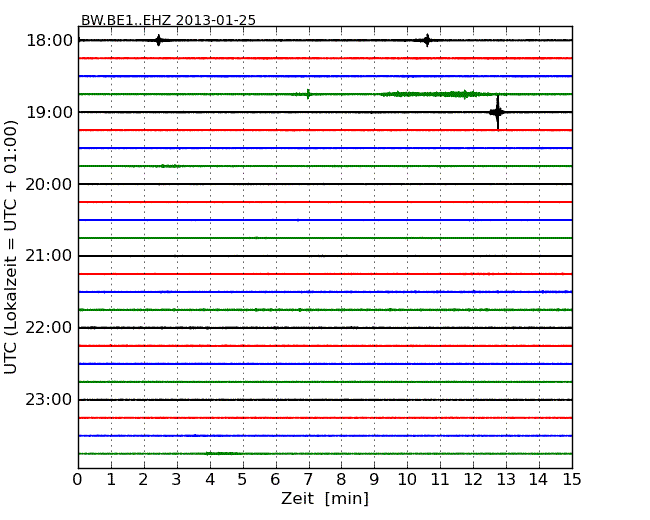The height and width of the screenshot is (520, 650).
Task: Click x-axis tick label 2
Action: (x=143, y=479)
